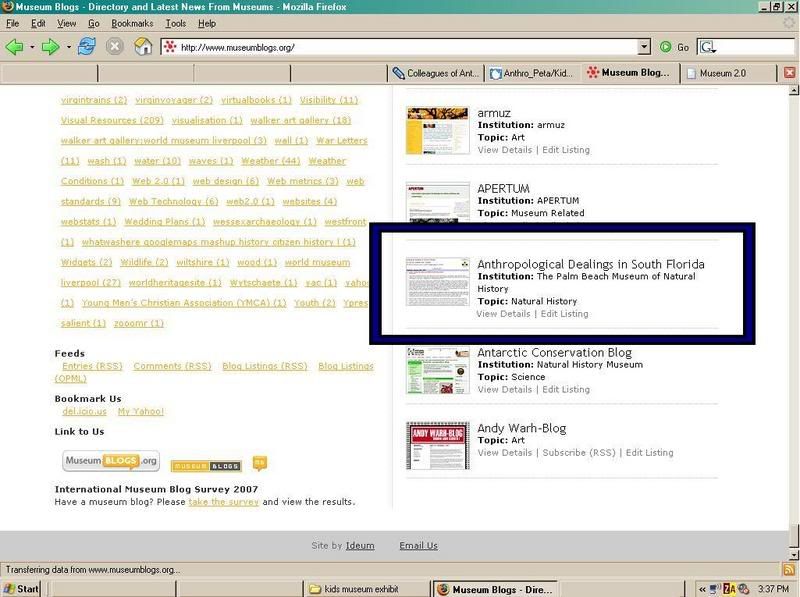
Task: Click View Details under armuz
Action: 505,150
